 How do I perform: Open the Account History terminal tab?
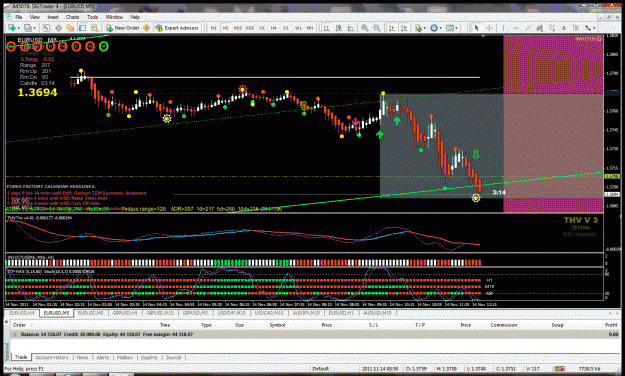click(x=52, y=358)
